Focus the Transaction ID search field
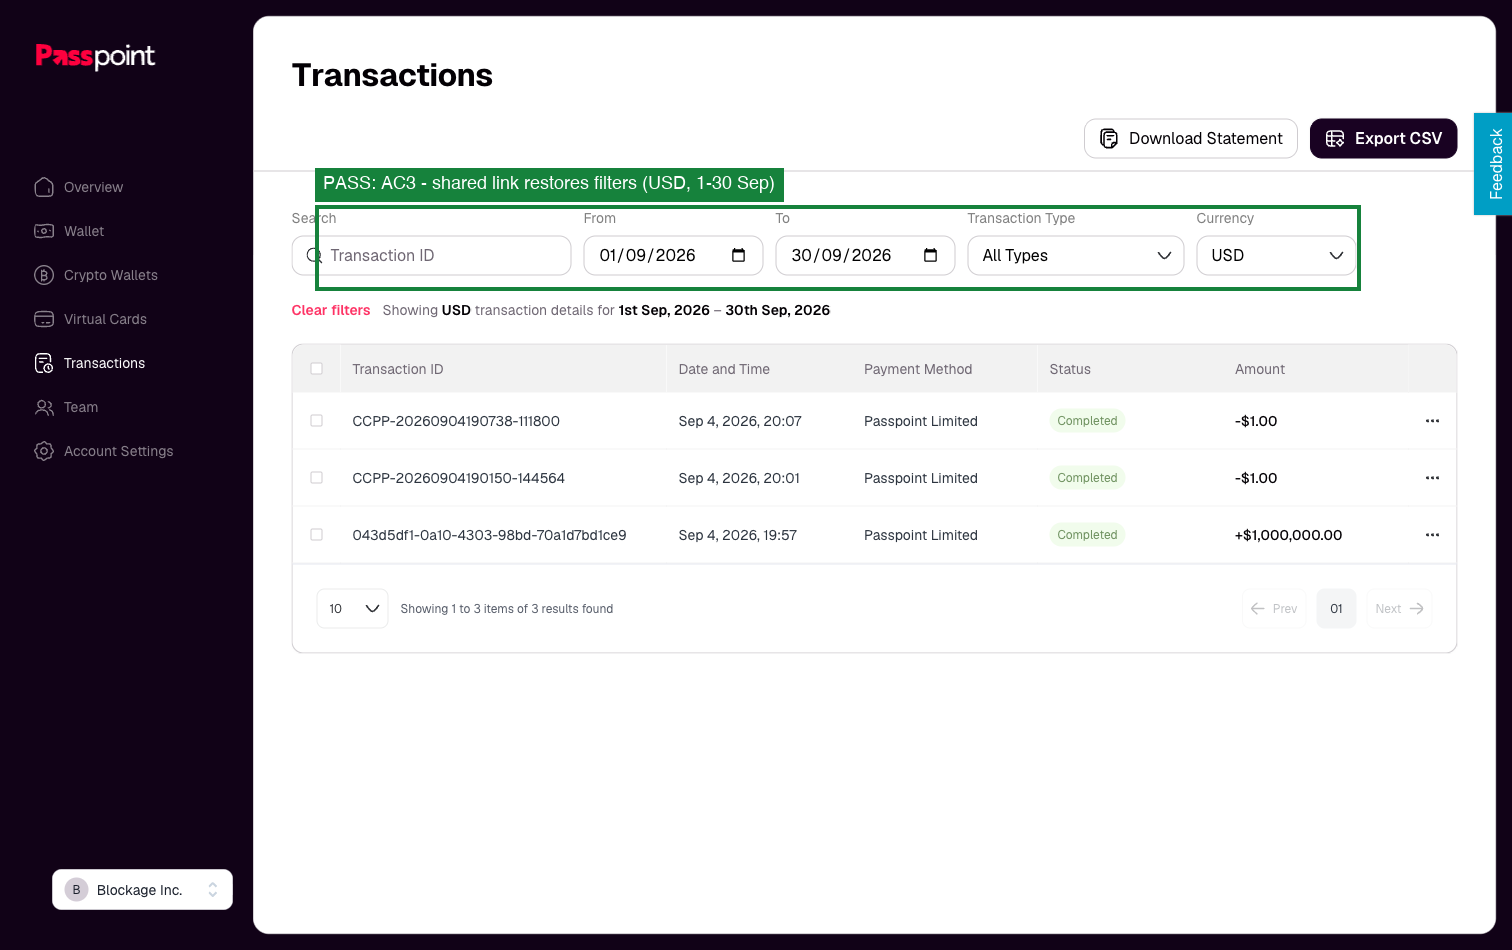Image resolution: width=1512 pixels, height=950 pixels. [x=431, y=255]
